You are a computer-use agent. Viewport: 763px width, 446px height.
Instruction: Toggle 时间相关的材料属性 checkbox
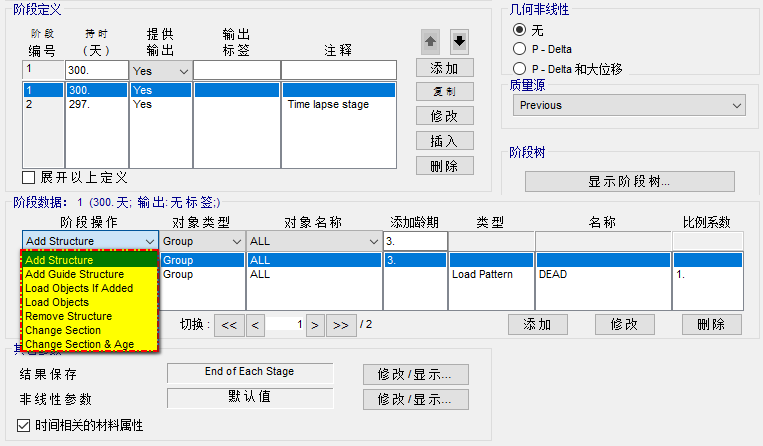click(25, 425)
